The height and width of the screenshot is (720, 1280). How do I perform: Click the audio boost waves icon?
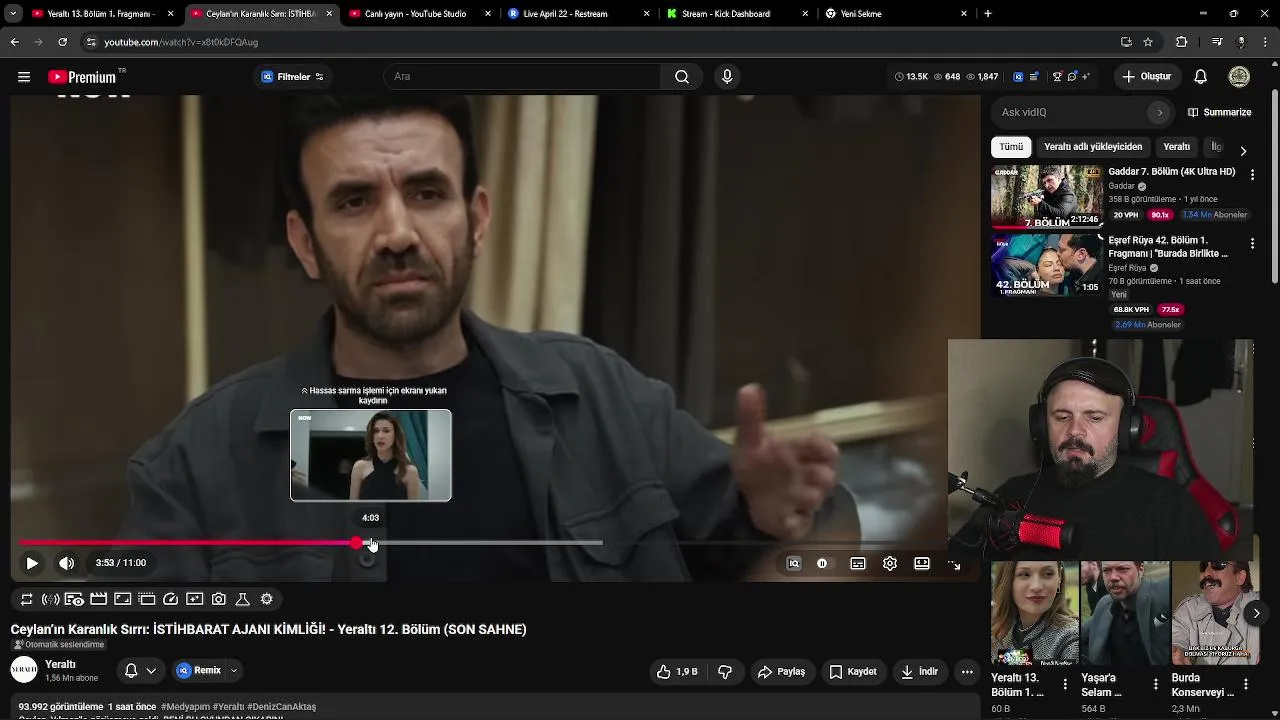point(50,599)
